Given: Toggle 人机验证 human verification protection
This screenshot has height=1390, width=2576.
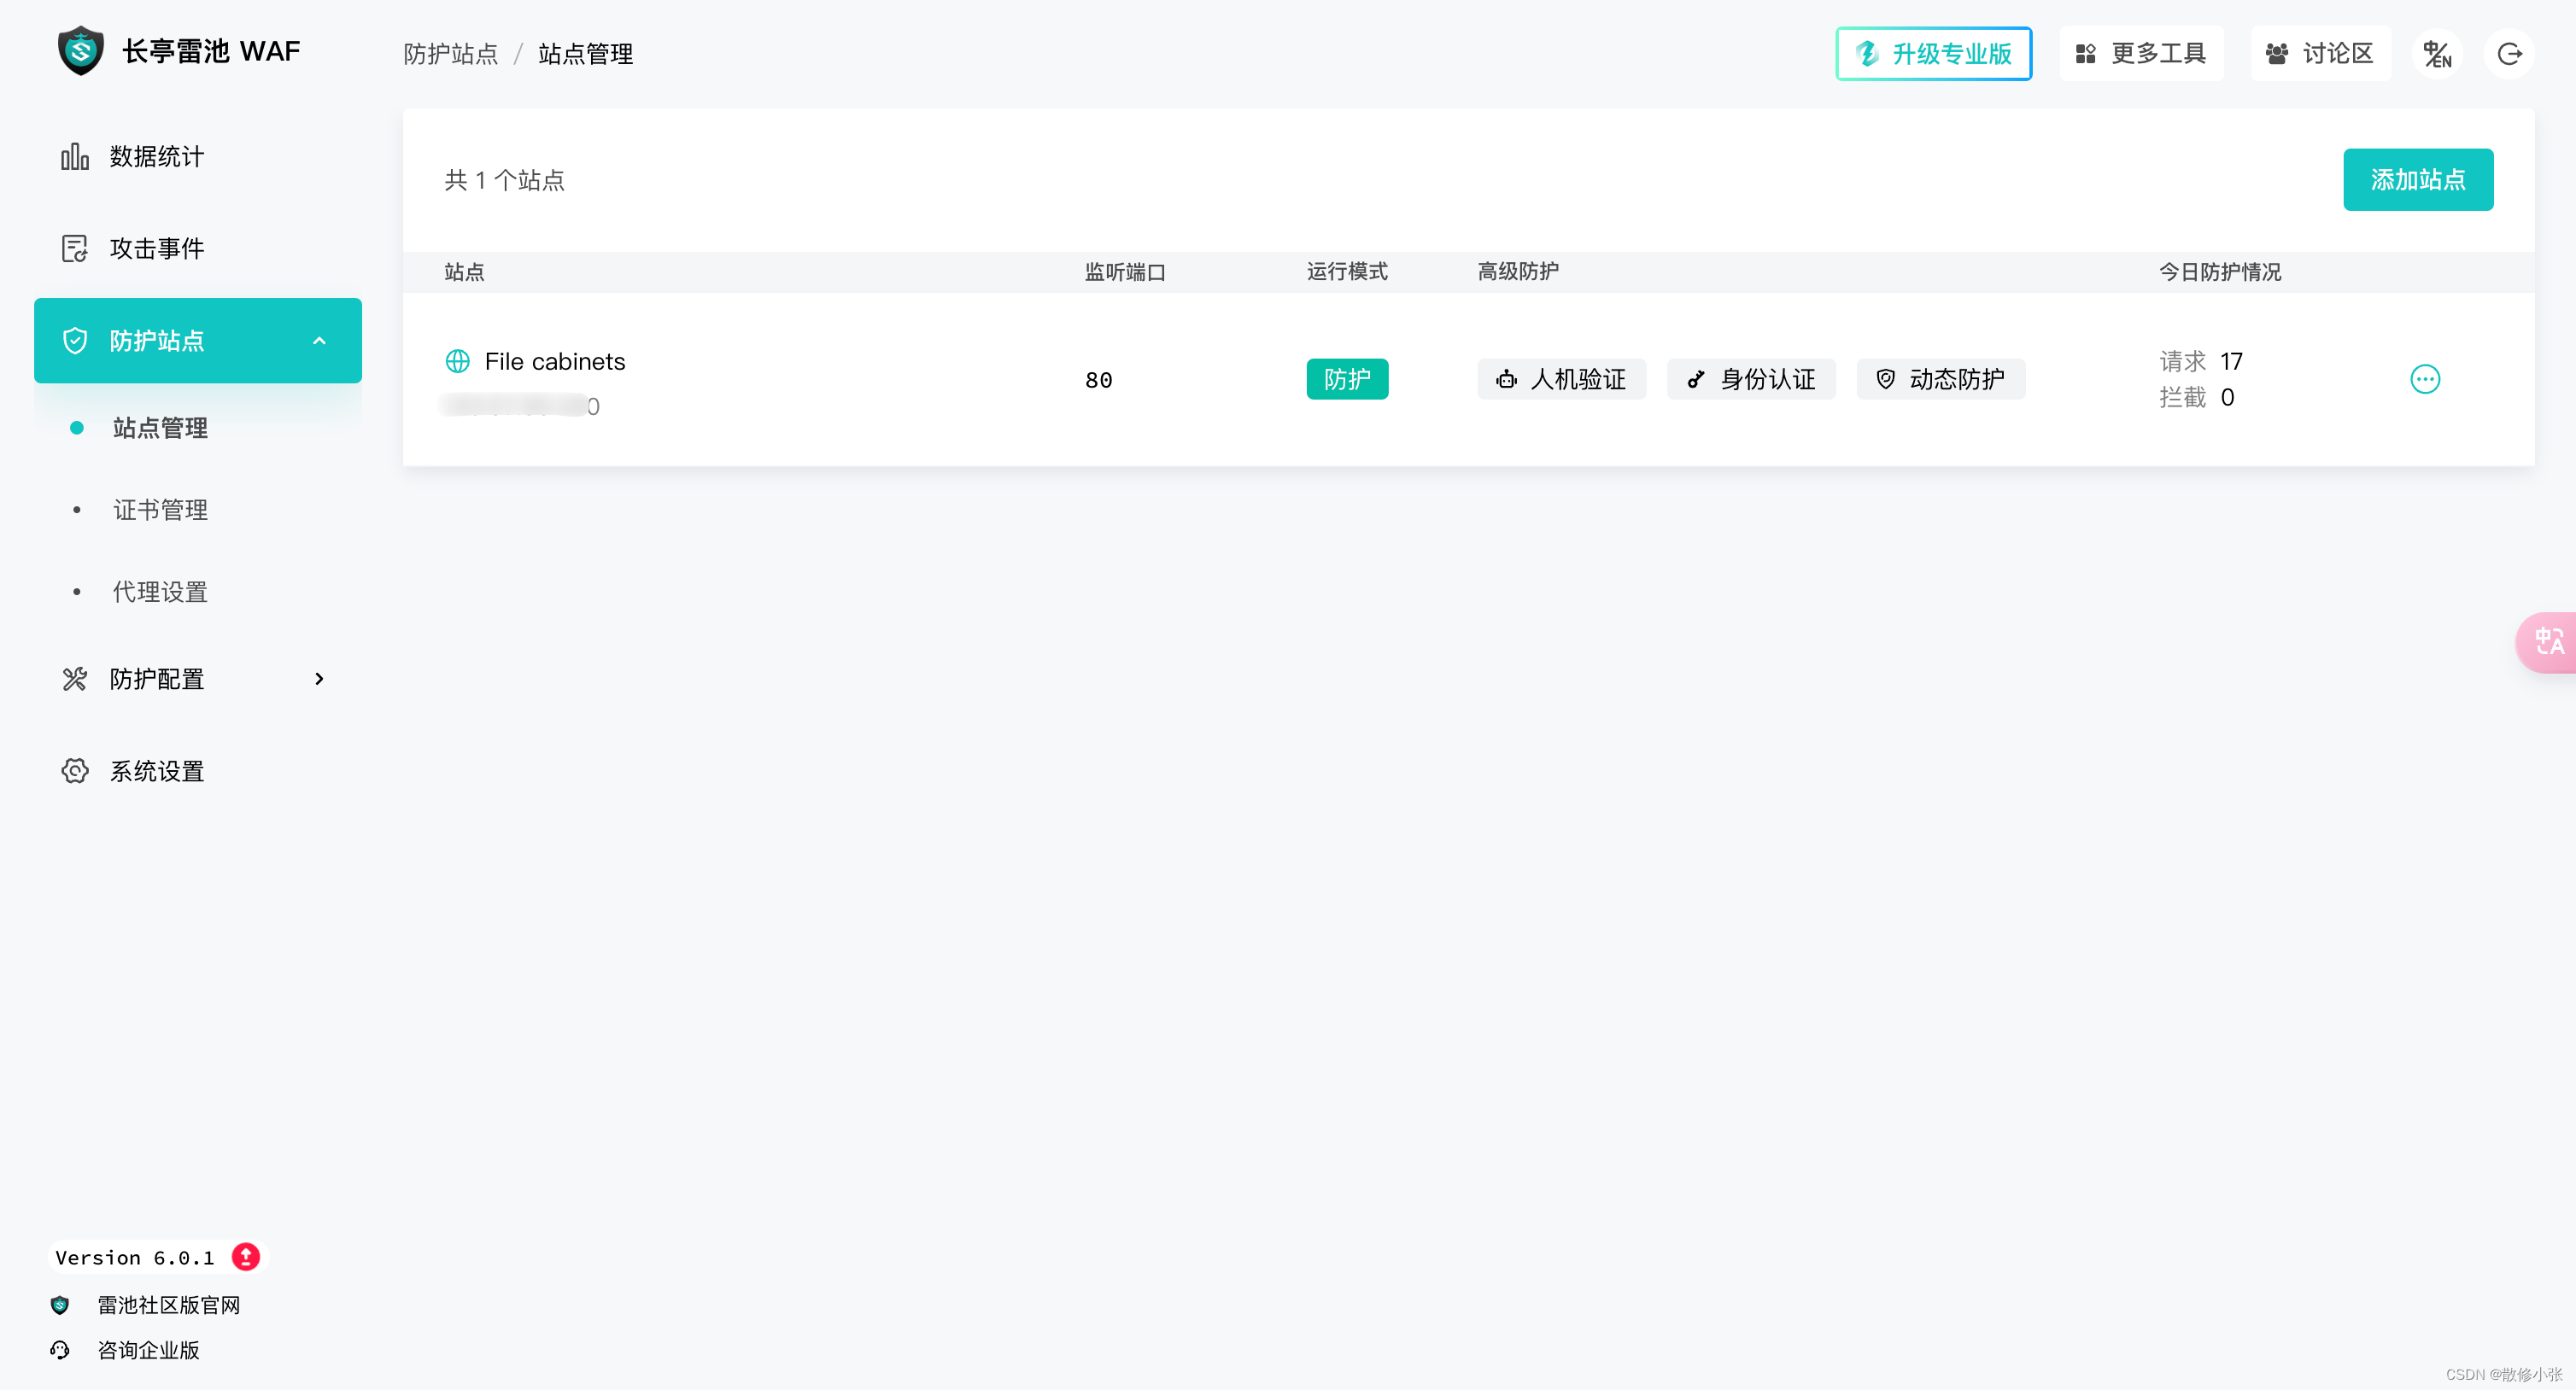Looking at the screenshot, I should pos(1561,379).
